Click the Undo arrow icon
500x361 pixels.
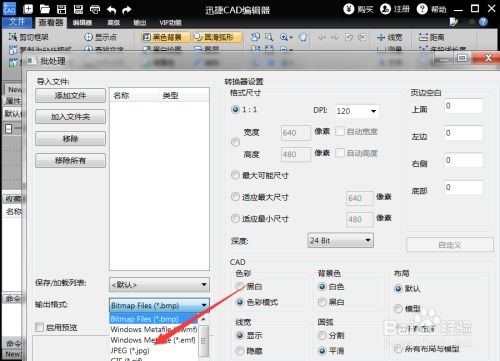click(111, 10)
